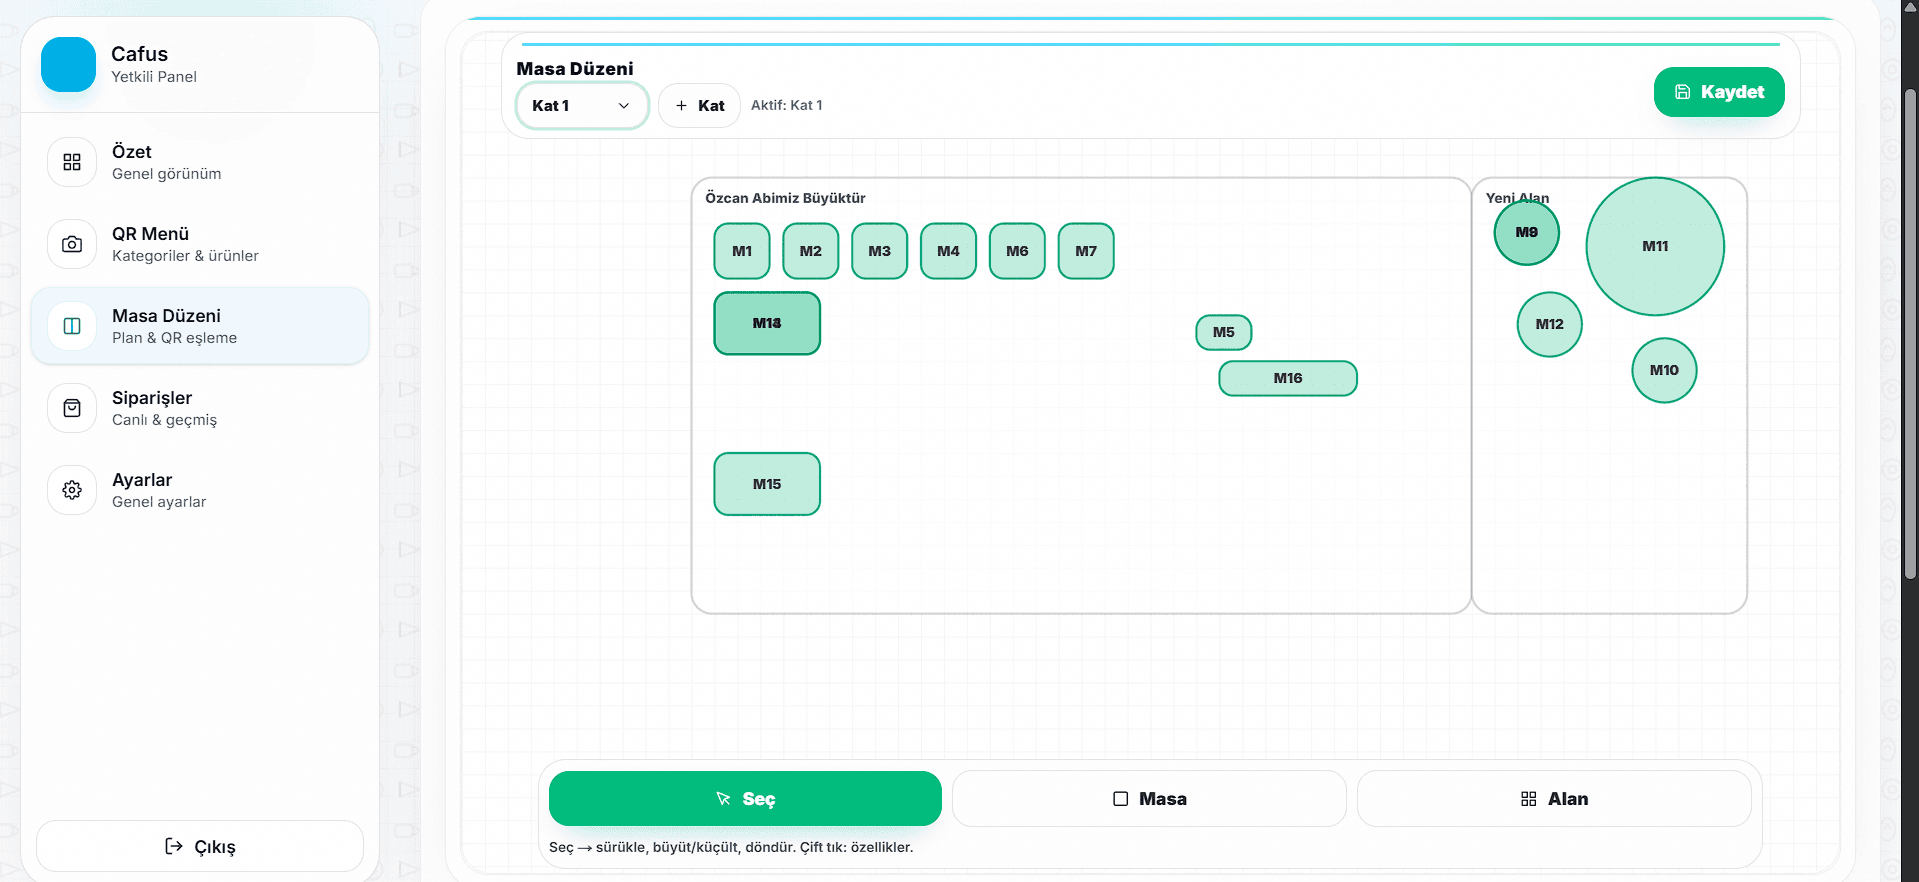Viewport: 1919px width, 882px height.
Task: Expand floor list via the chevron arrow
Action: [624, 106]
